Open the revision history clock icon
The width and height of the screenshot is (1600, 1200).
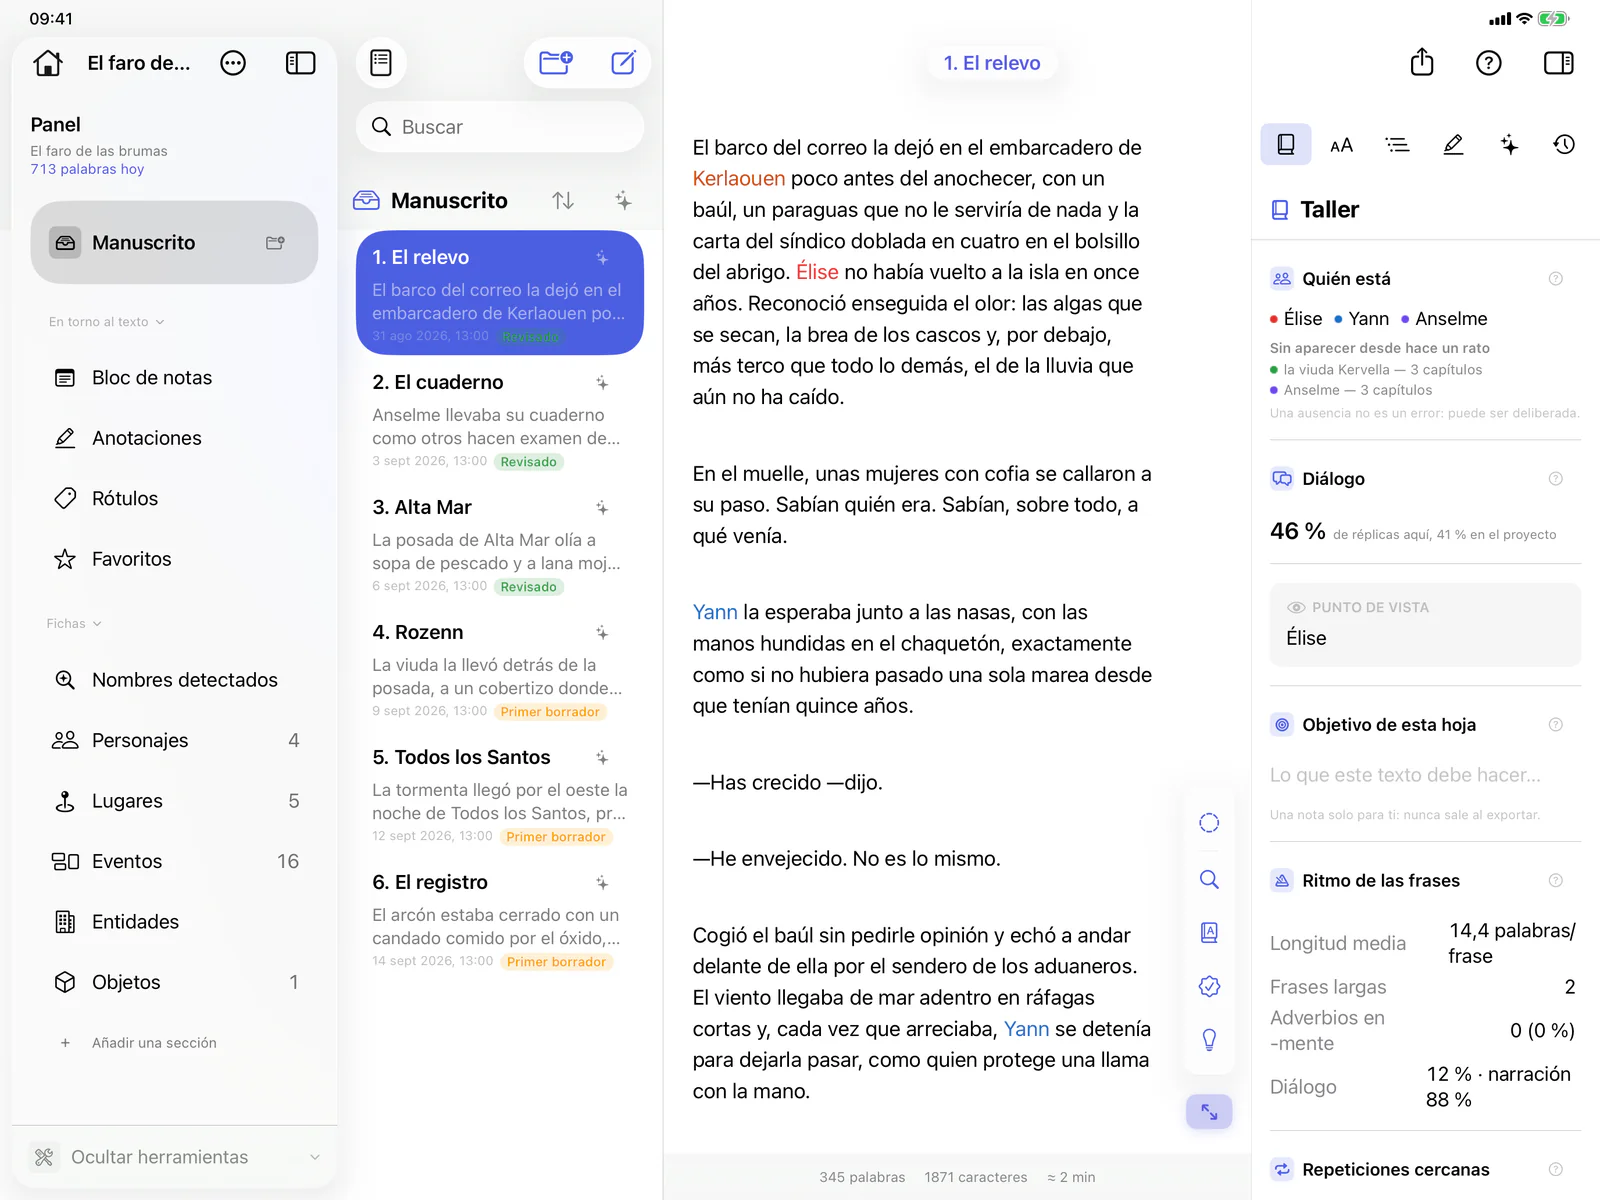click(x=1564, y=145)
